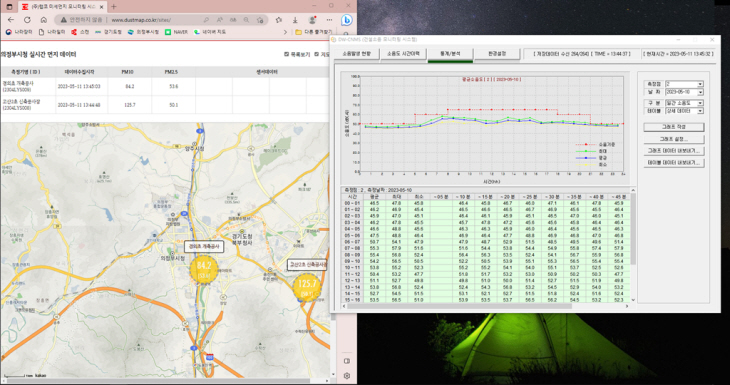Go to the browser home page
Viewport: 730px width, 385px height.
pyautogui.click(x=43, y=20)
